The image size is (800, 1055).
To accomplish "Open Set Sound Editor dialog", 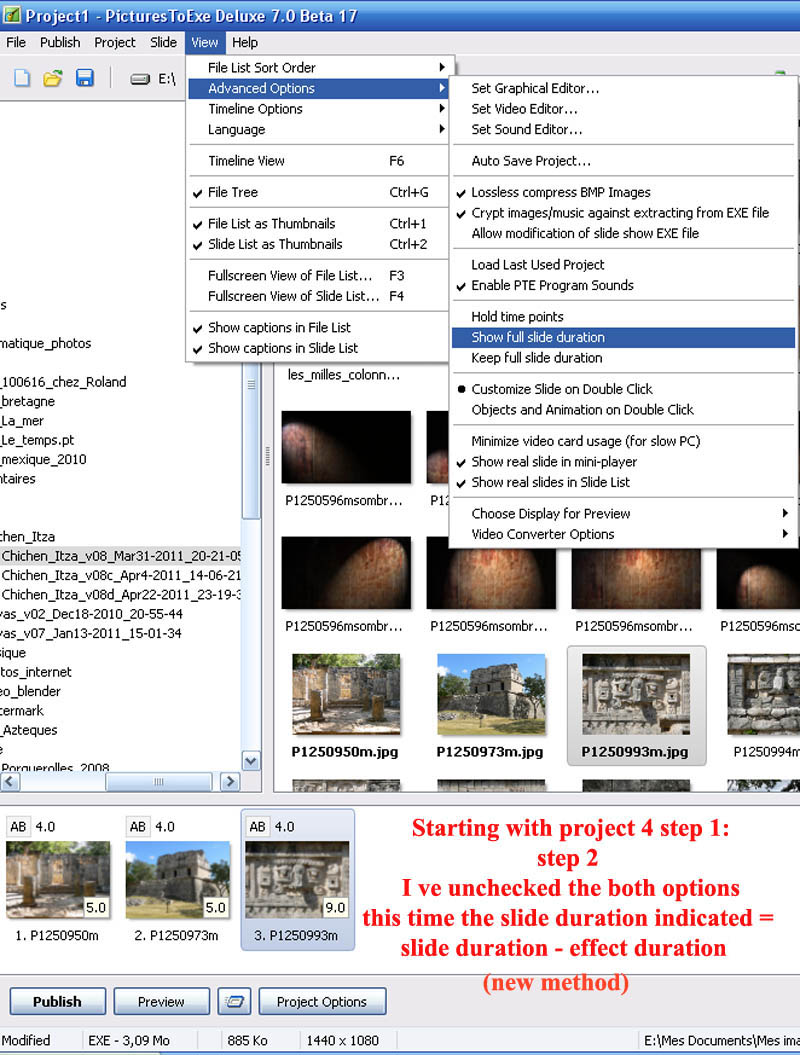I will tap(623, 129).
